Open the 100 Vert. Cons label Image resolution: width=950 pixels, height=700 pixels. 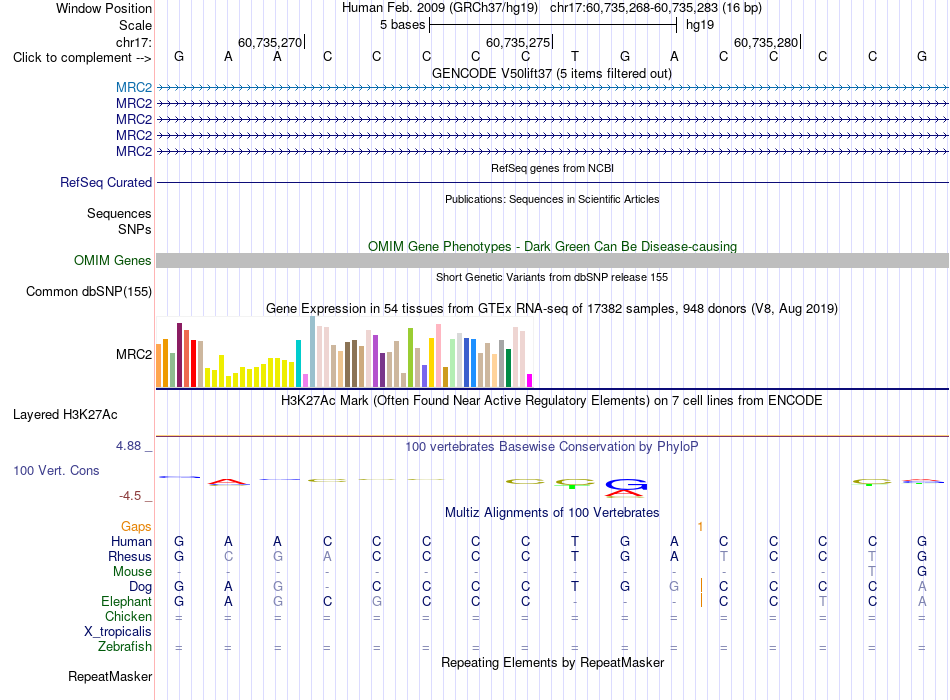56,470
